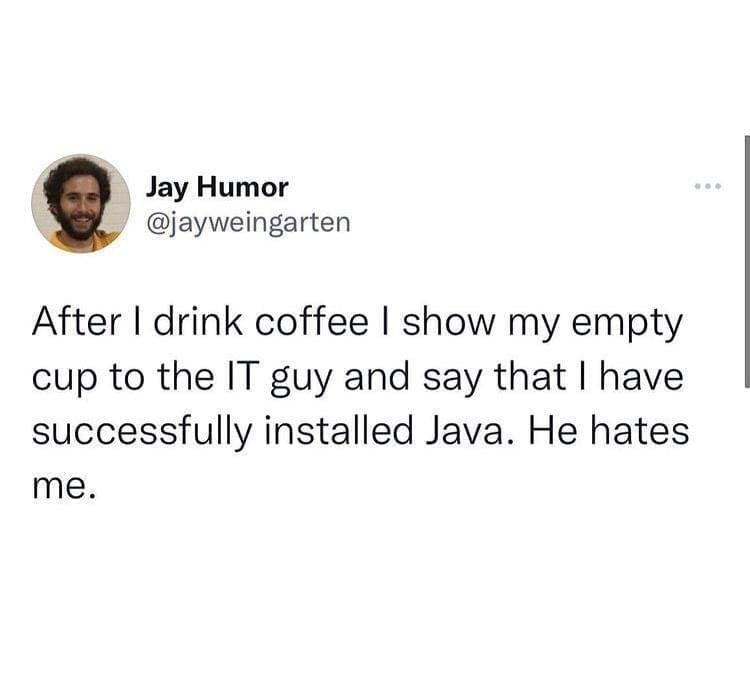Viewport: 750px width, 691px height.
Task: Click the Jay Humor display name
Action: [x=217, y=187]
